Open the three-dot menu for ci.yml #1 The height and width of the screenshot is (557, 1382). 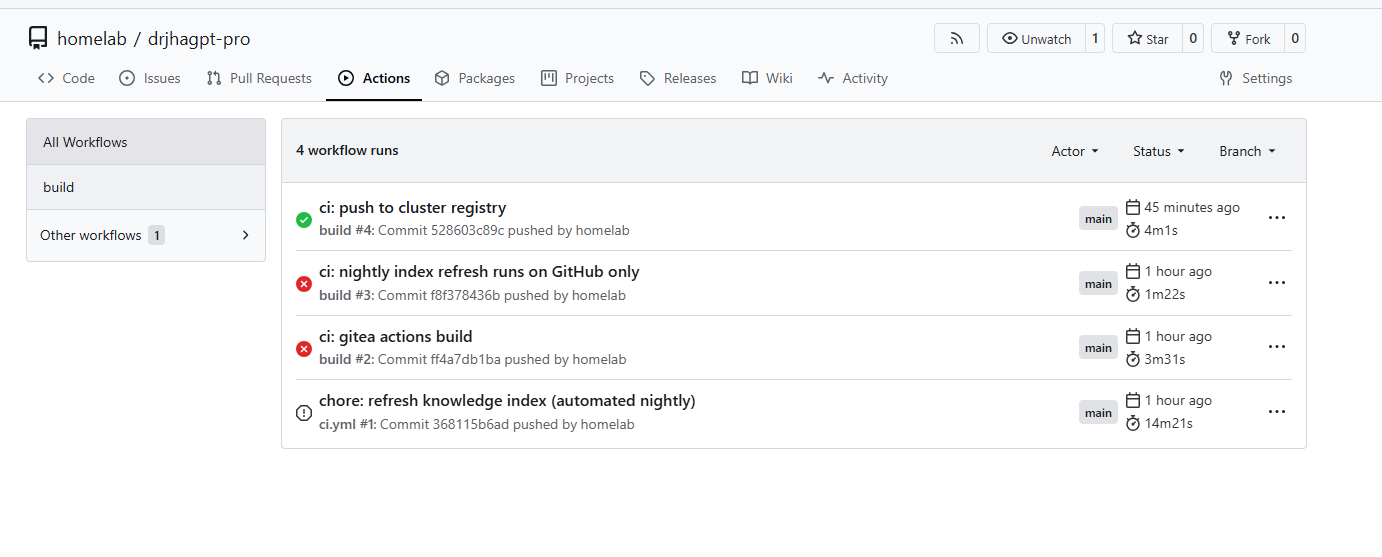1276,412
